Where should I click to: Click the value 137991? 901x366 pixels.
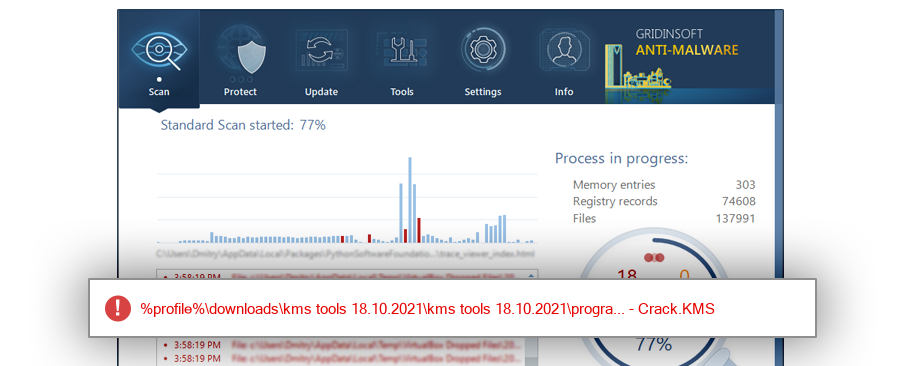coord(736,218)
